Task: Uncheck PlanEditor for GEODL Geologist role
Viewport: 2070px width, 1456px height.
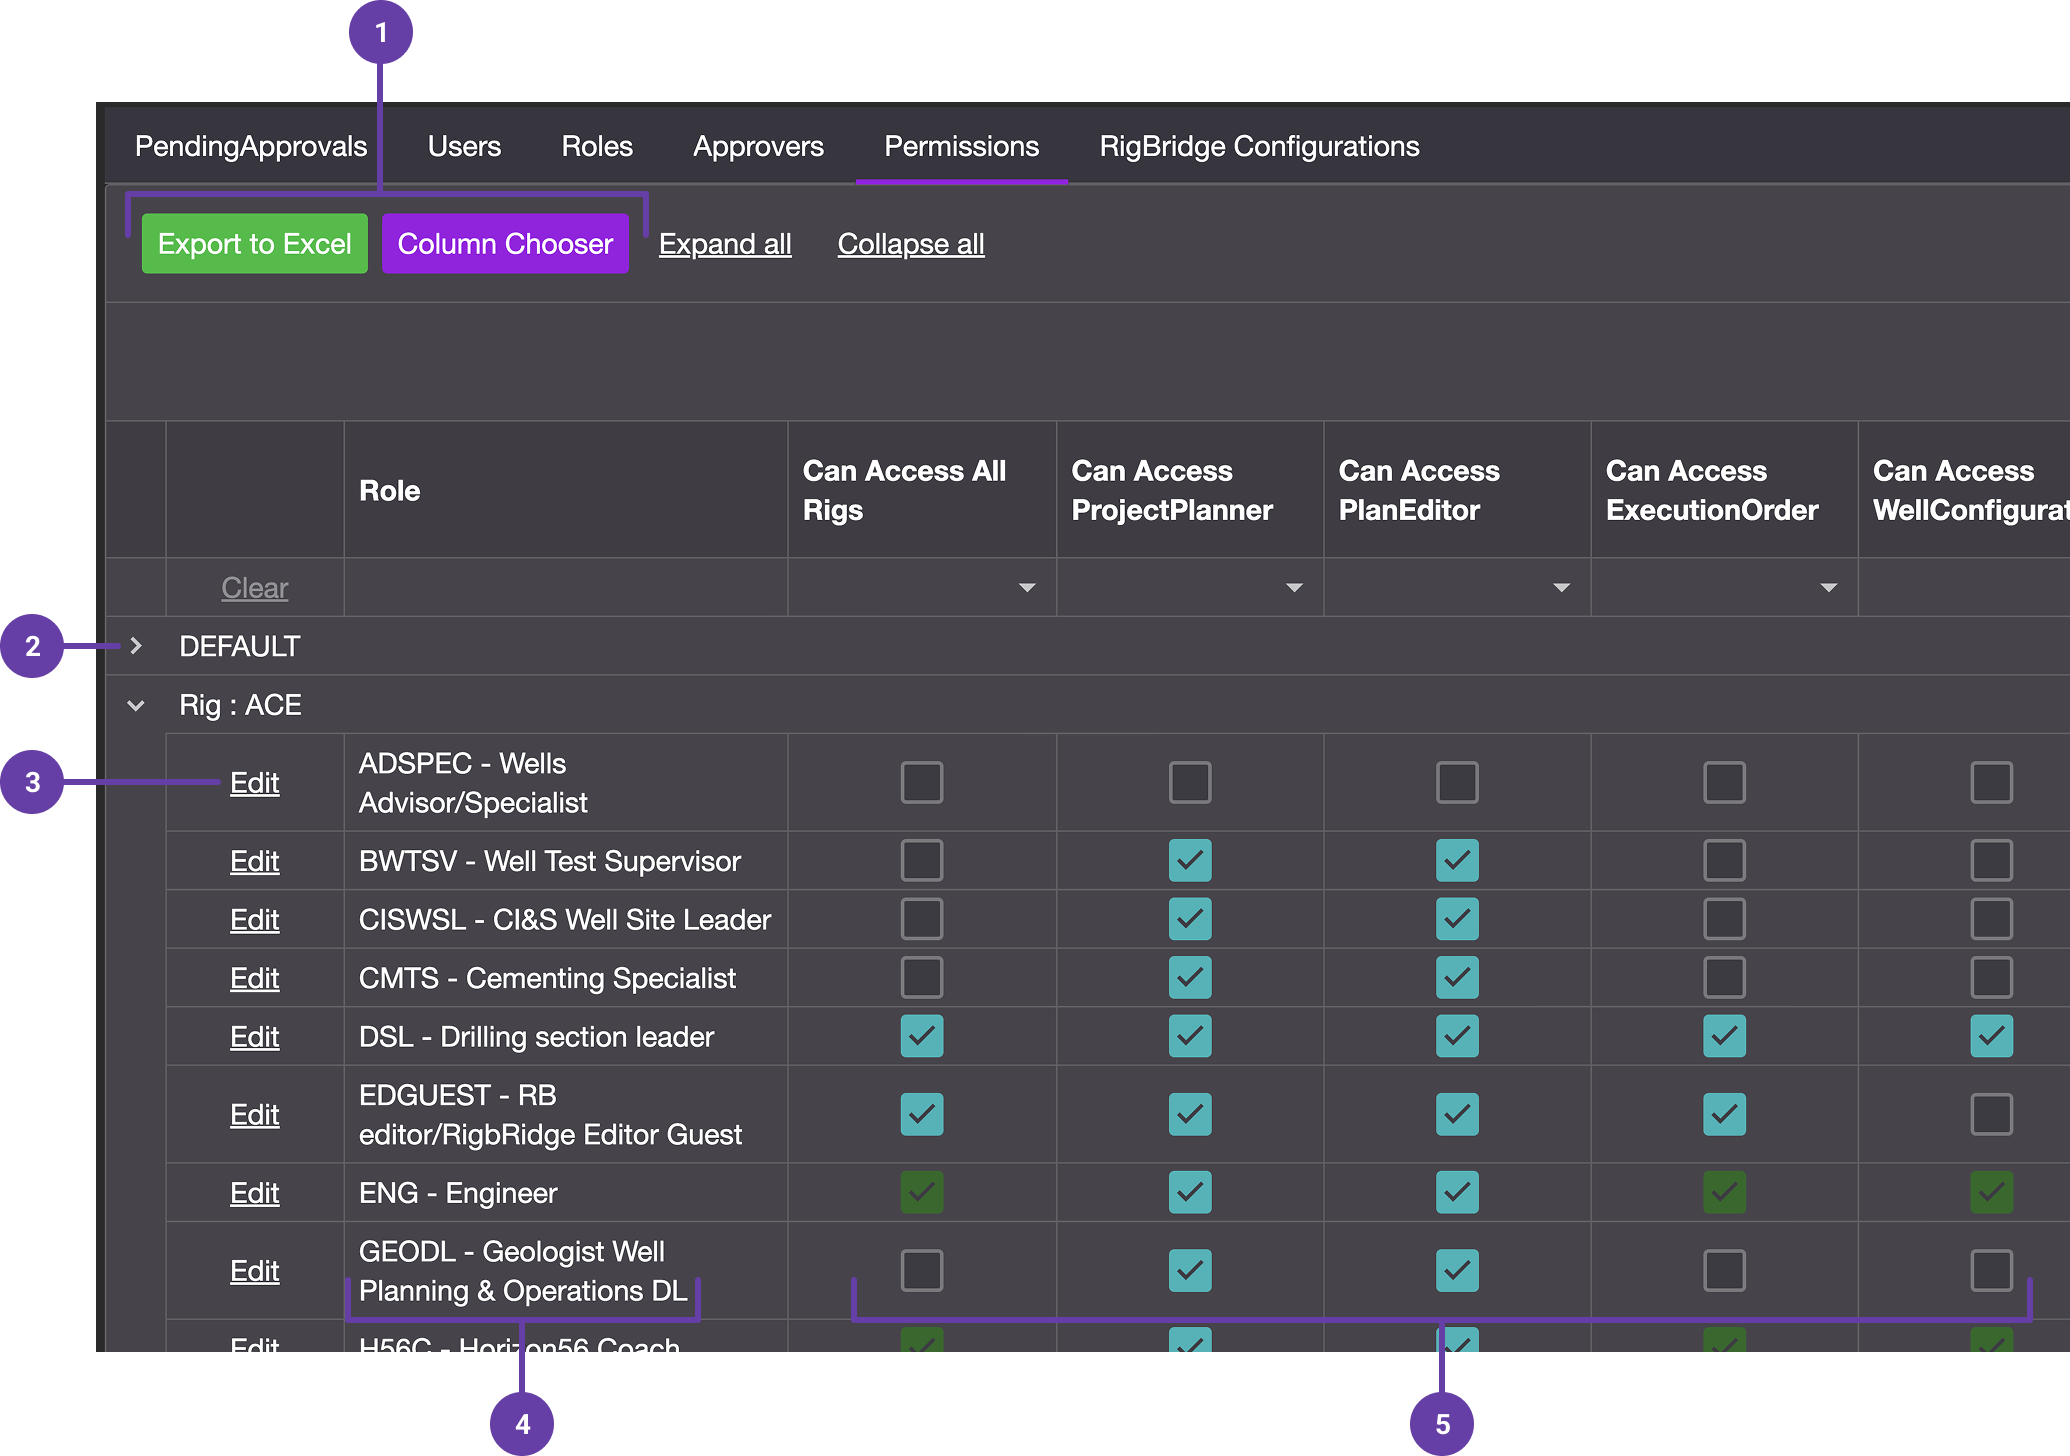Action: pos(1456,1270)
